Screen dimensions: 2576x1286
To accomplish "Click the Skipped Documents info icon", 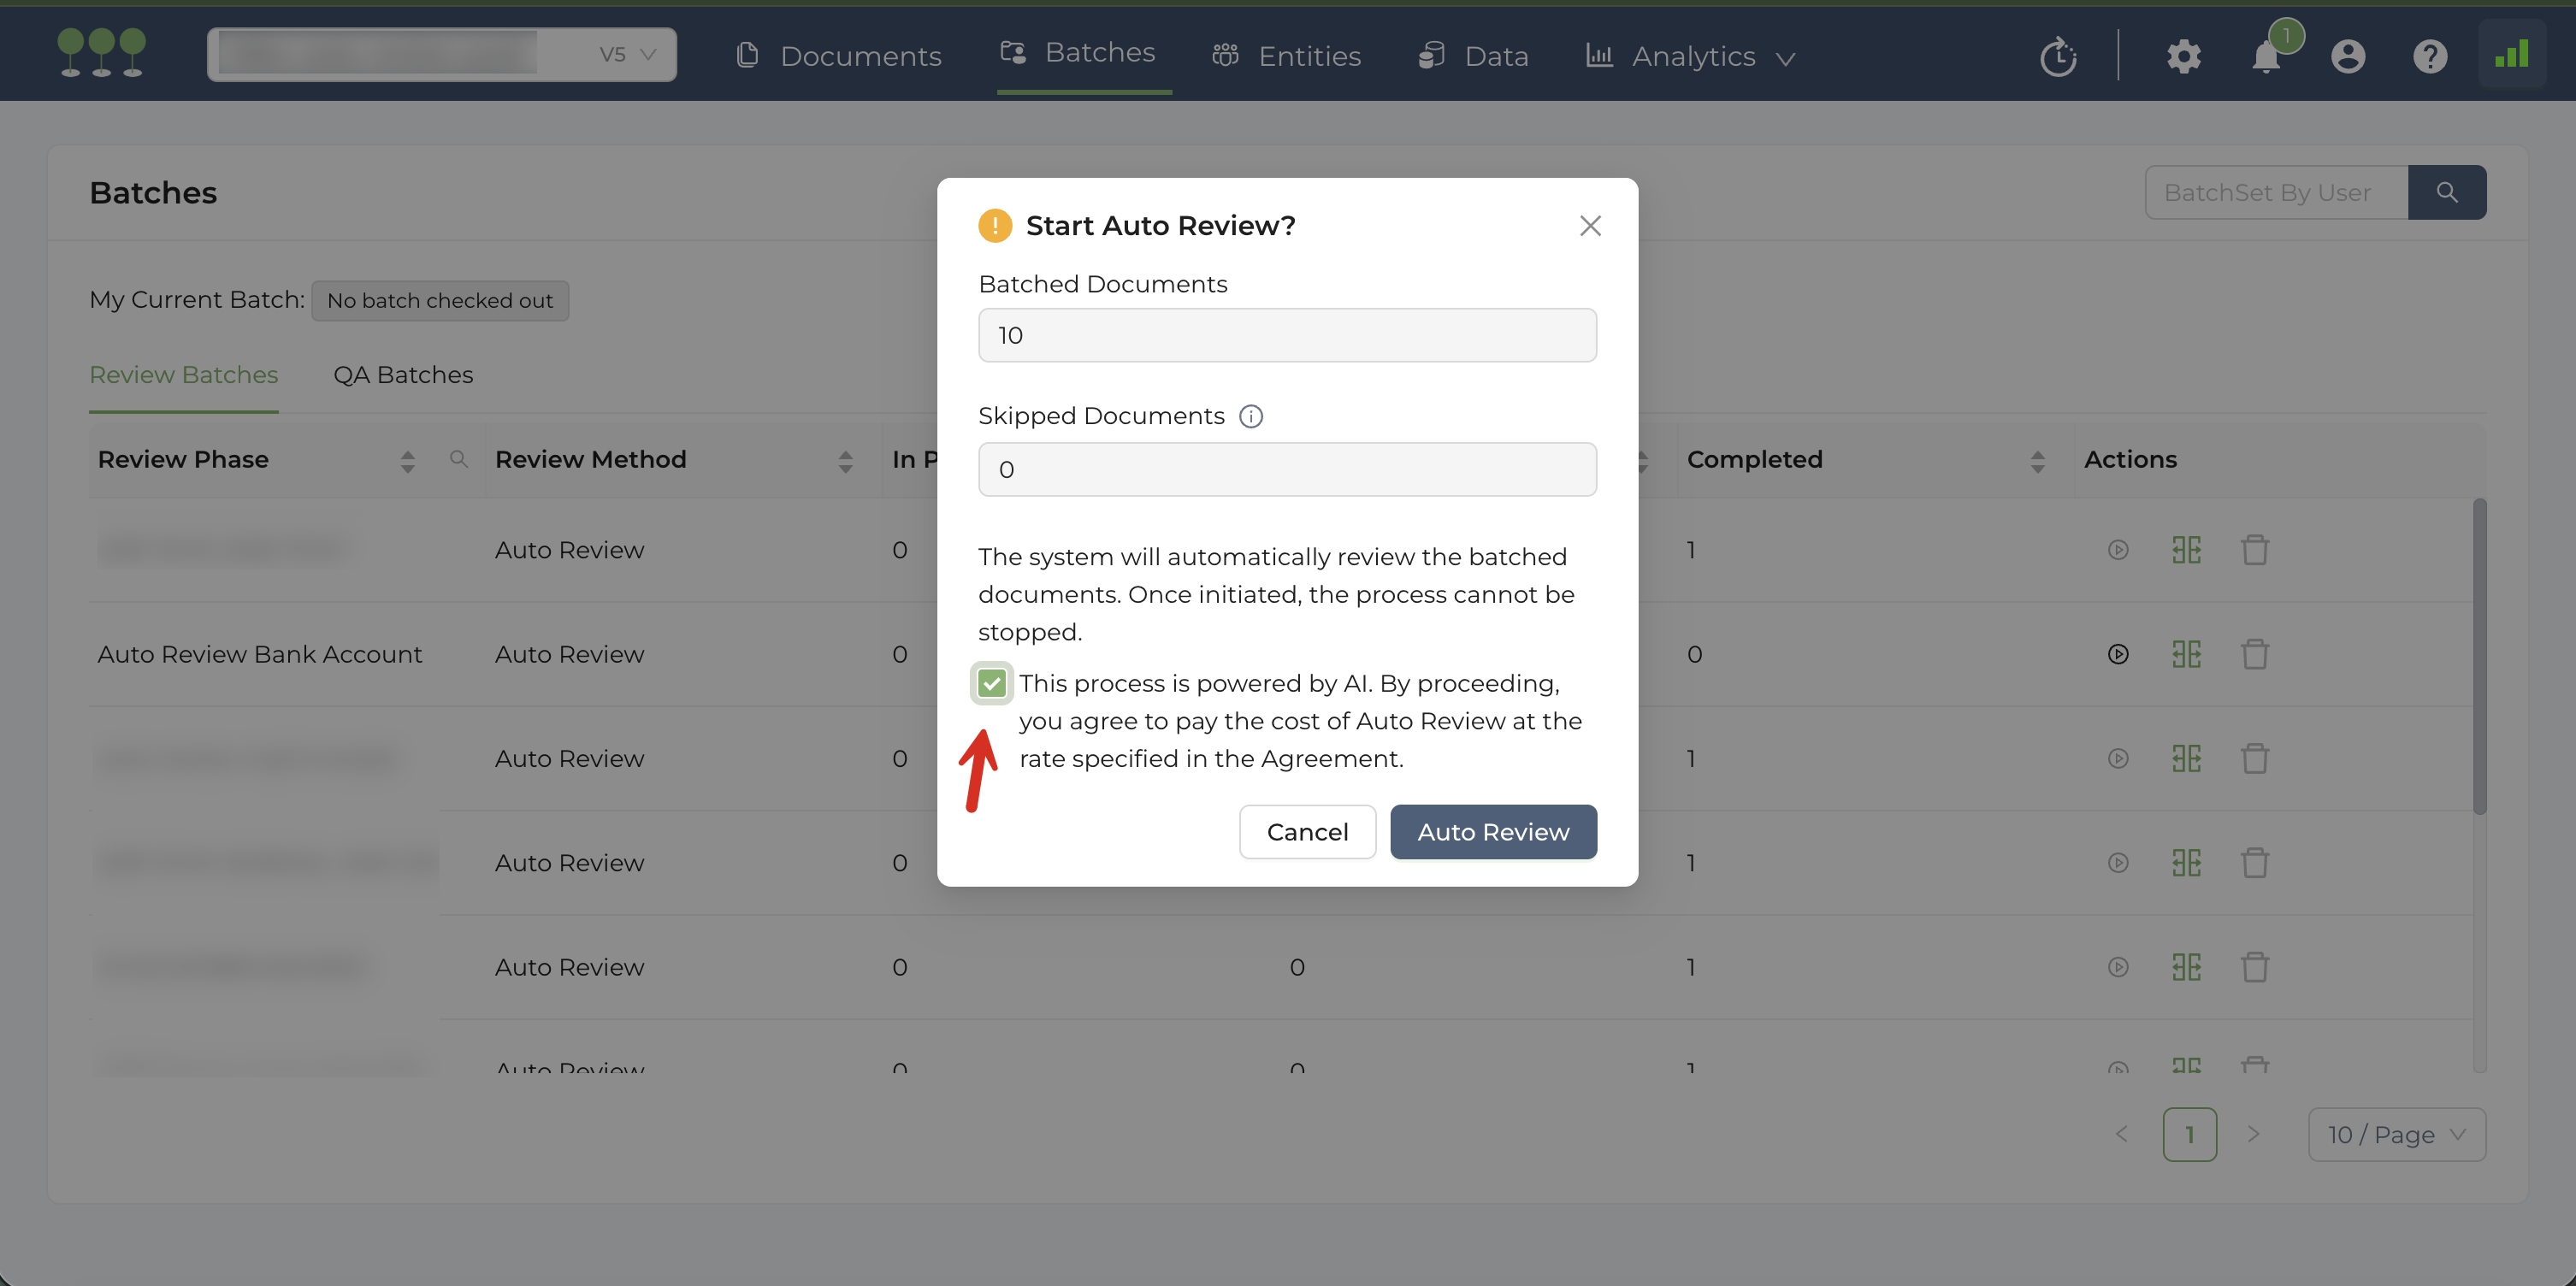I will click(x=1250, y=416).
